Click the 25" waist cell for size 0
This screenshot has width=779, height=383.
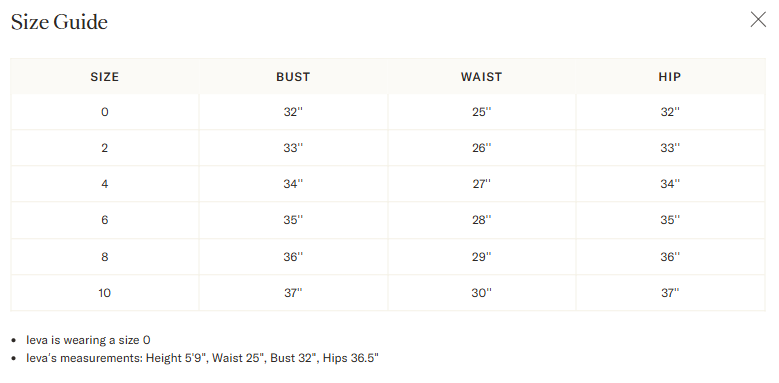pos(481,112)
